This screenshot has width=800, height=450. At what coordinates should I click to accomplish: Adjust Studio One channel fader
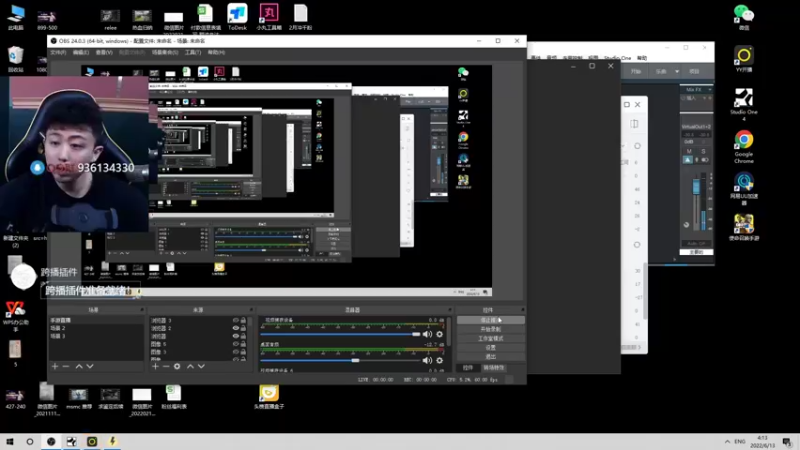(696, 187)
